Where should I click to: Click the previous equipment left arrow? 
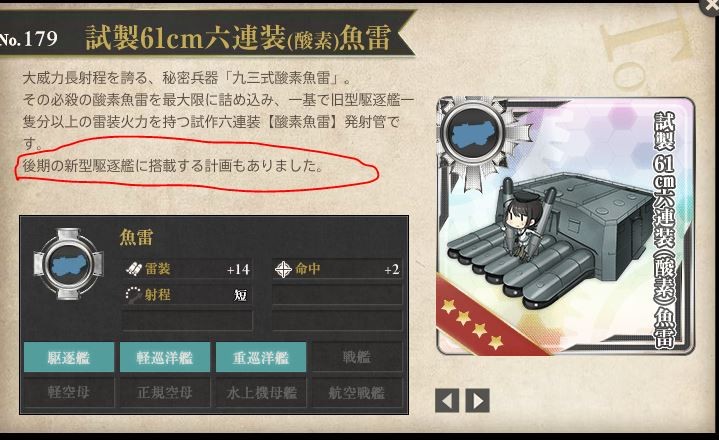pyautogui.click(x=447, y=401)
